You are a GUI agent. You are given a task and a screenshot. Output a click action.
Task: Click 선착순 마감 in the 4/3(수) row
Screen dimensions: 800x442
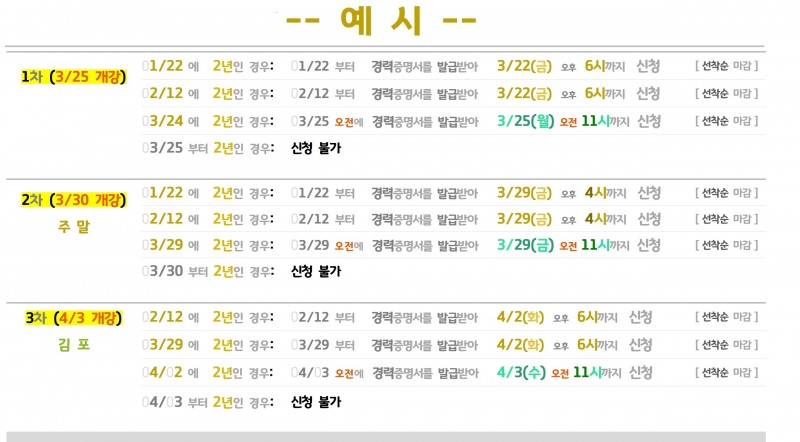[727, 373]
